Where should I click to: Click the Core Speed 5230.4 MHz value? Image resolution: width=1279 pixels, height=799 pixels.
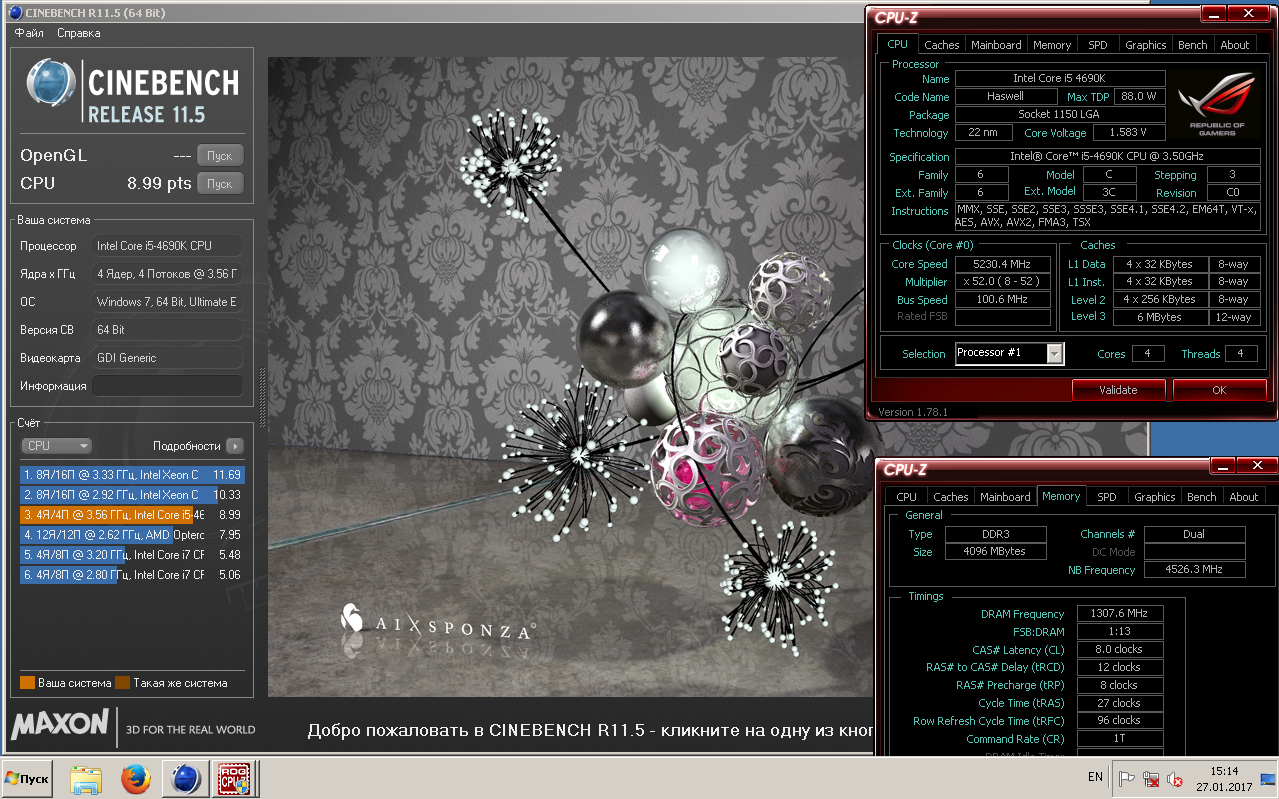pyautogui.click(x=1003, y=264)
